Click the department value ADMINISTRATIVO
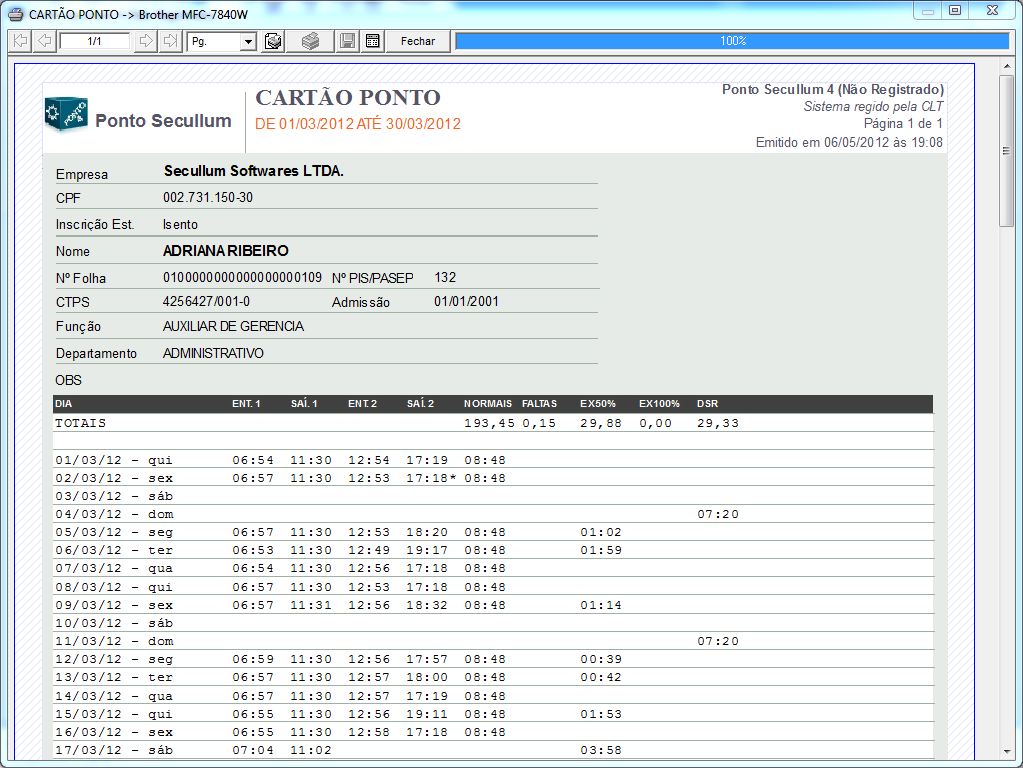 [213, 354]
